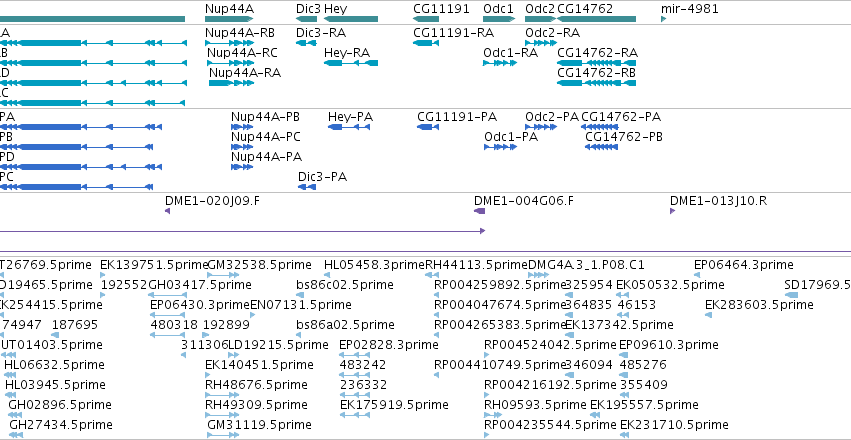
Task: Click the Hey gene bar glyph
Action: click(351, 19)
